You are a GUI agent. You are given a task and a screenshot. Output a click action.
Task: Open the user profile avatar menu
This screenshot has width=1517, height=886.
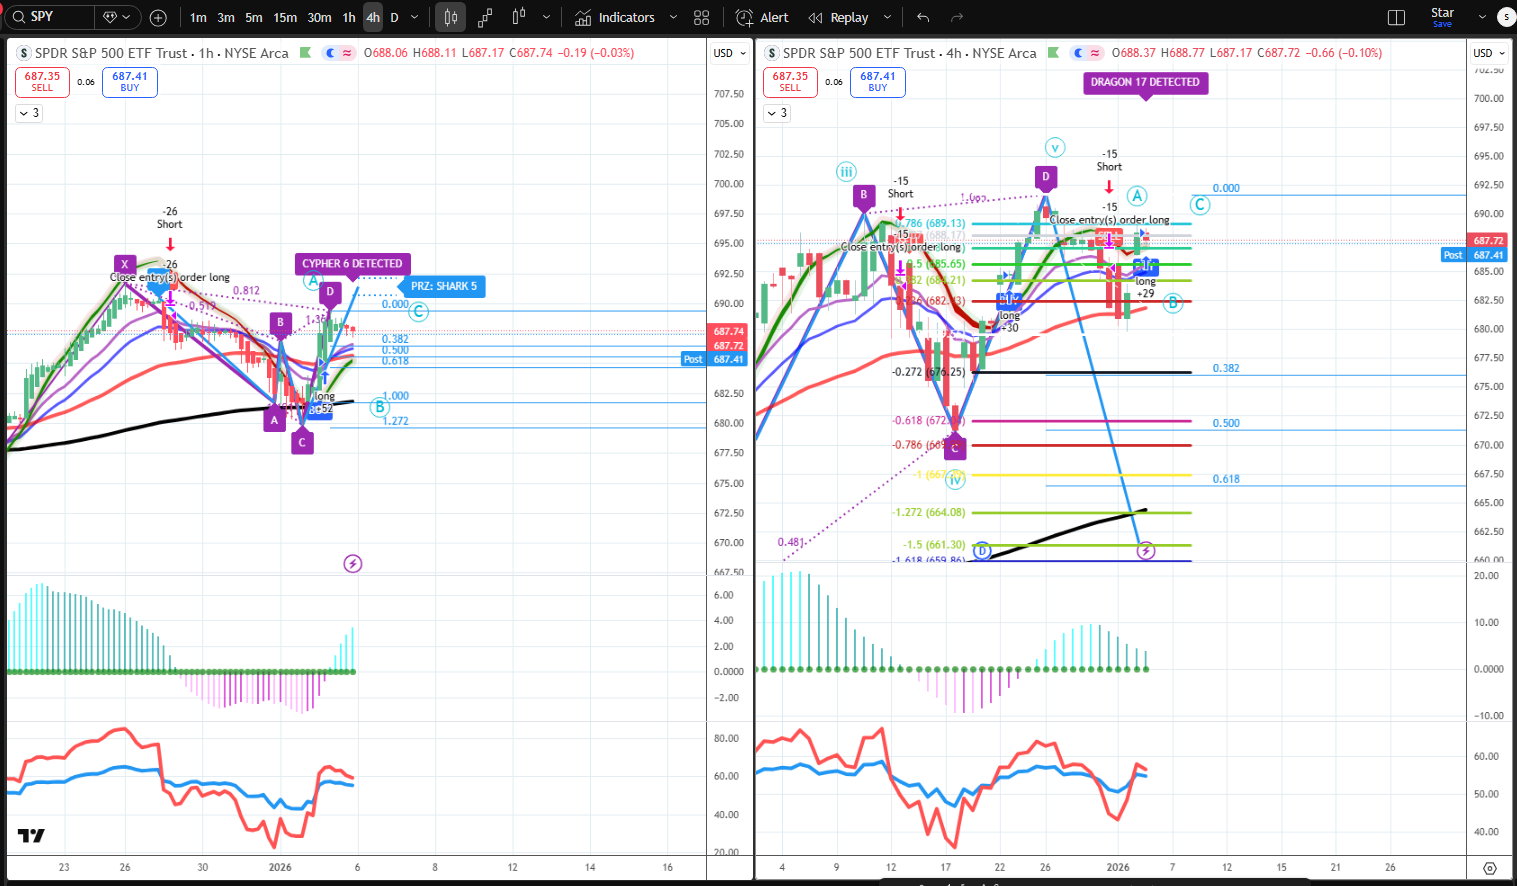[1506, 17]
